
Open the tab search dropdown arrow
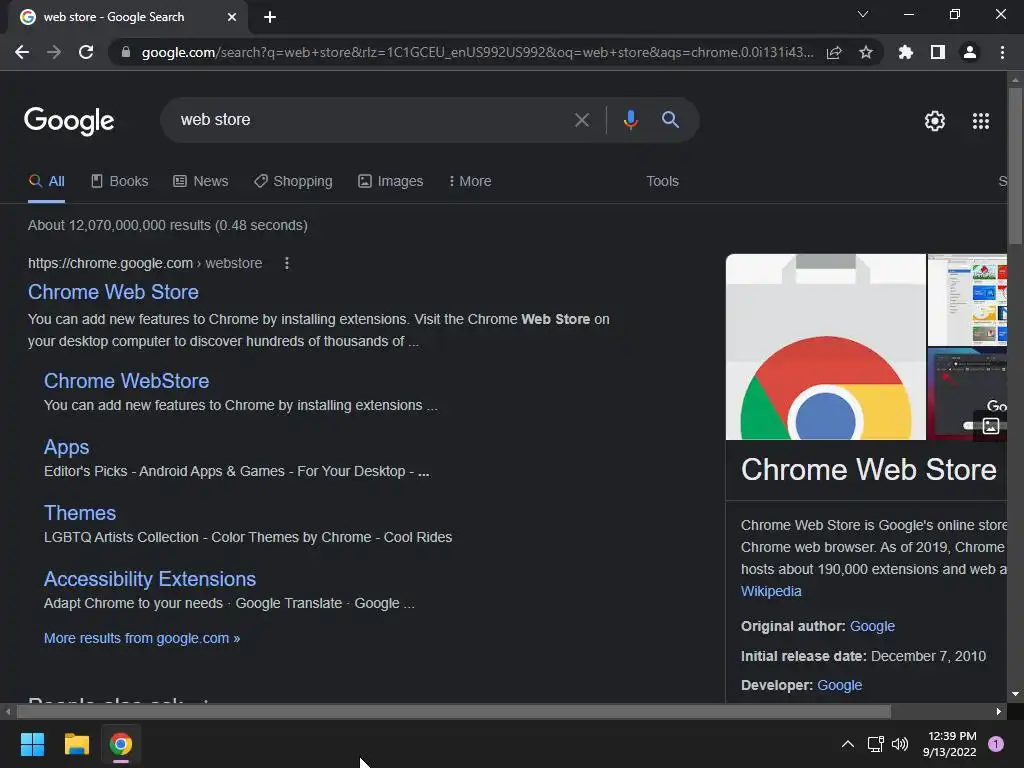click(x=863, y=14)
